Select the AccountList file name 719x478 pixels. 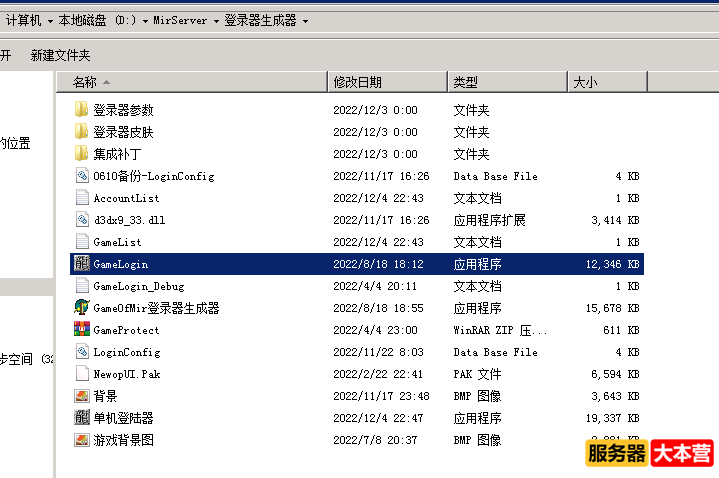tap(126, 198)
